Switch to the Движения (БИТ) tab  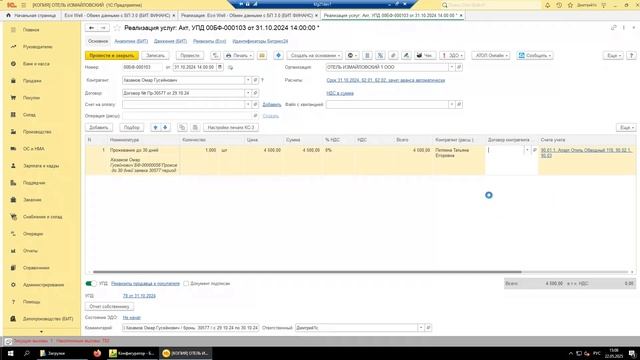[x=170, y=41]
